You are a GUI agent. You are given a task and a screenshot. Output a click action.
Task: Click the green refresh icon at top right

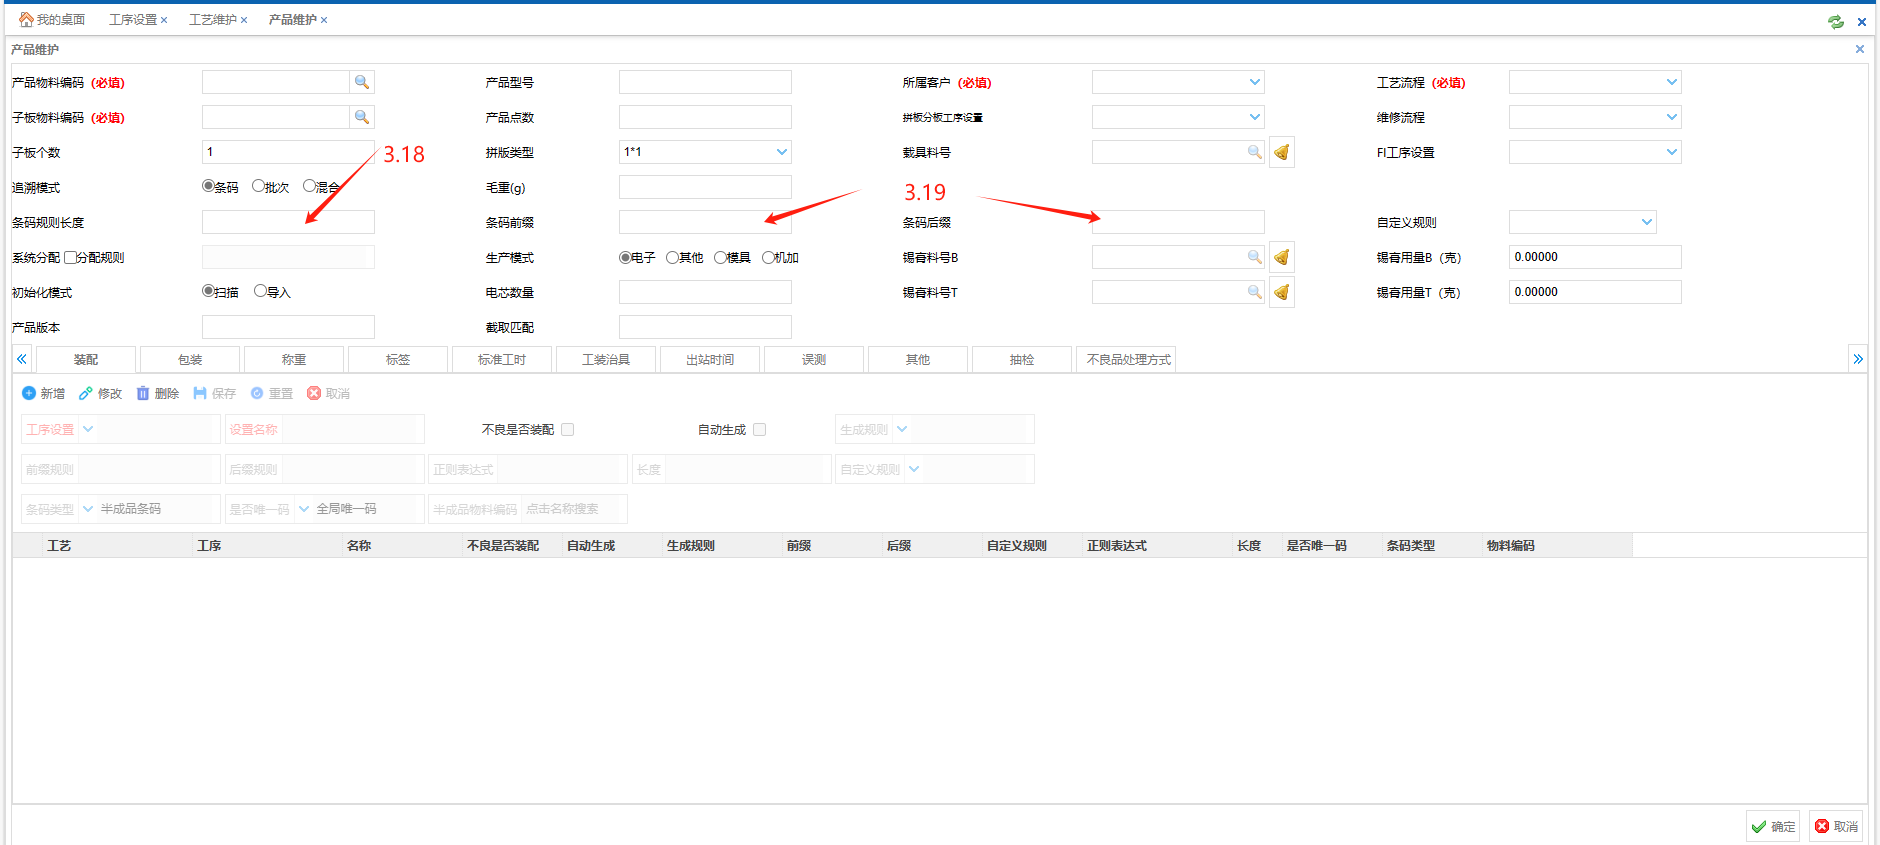[1836, 21]
